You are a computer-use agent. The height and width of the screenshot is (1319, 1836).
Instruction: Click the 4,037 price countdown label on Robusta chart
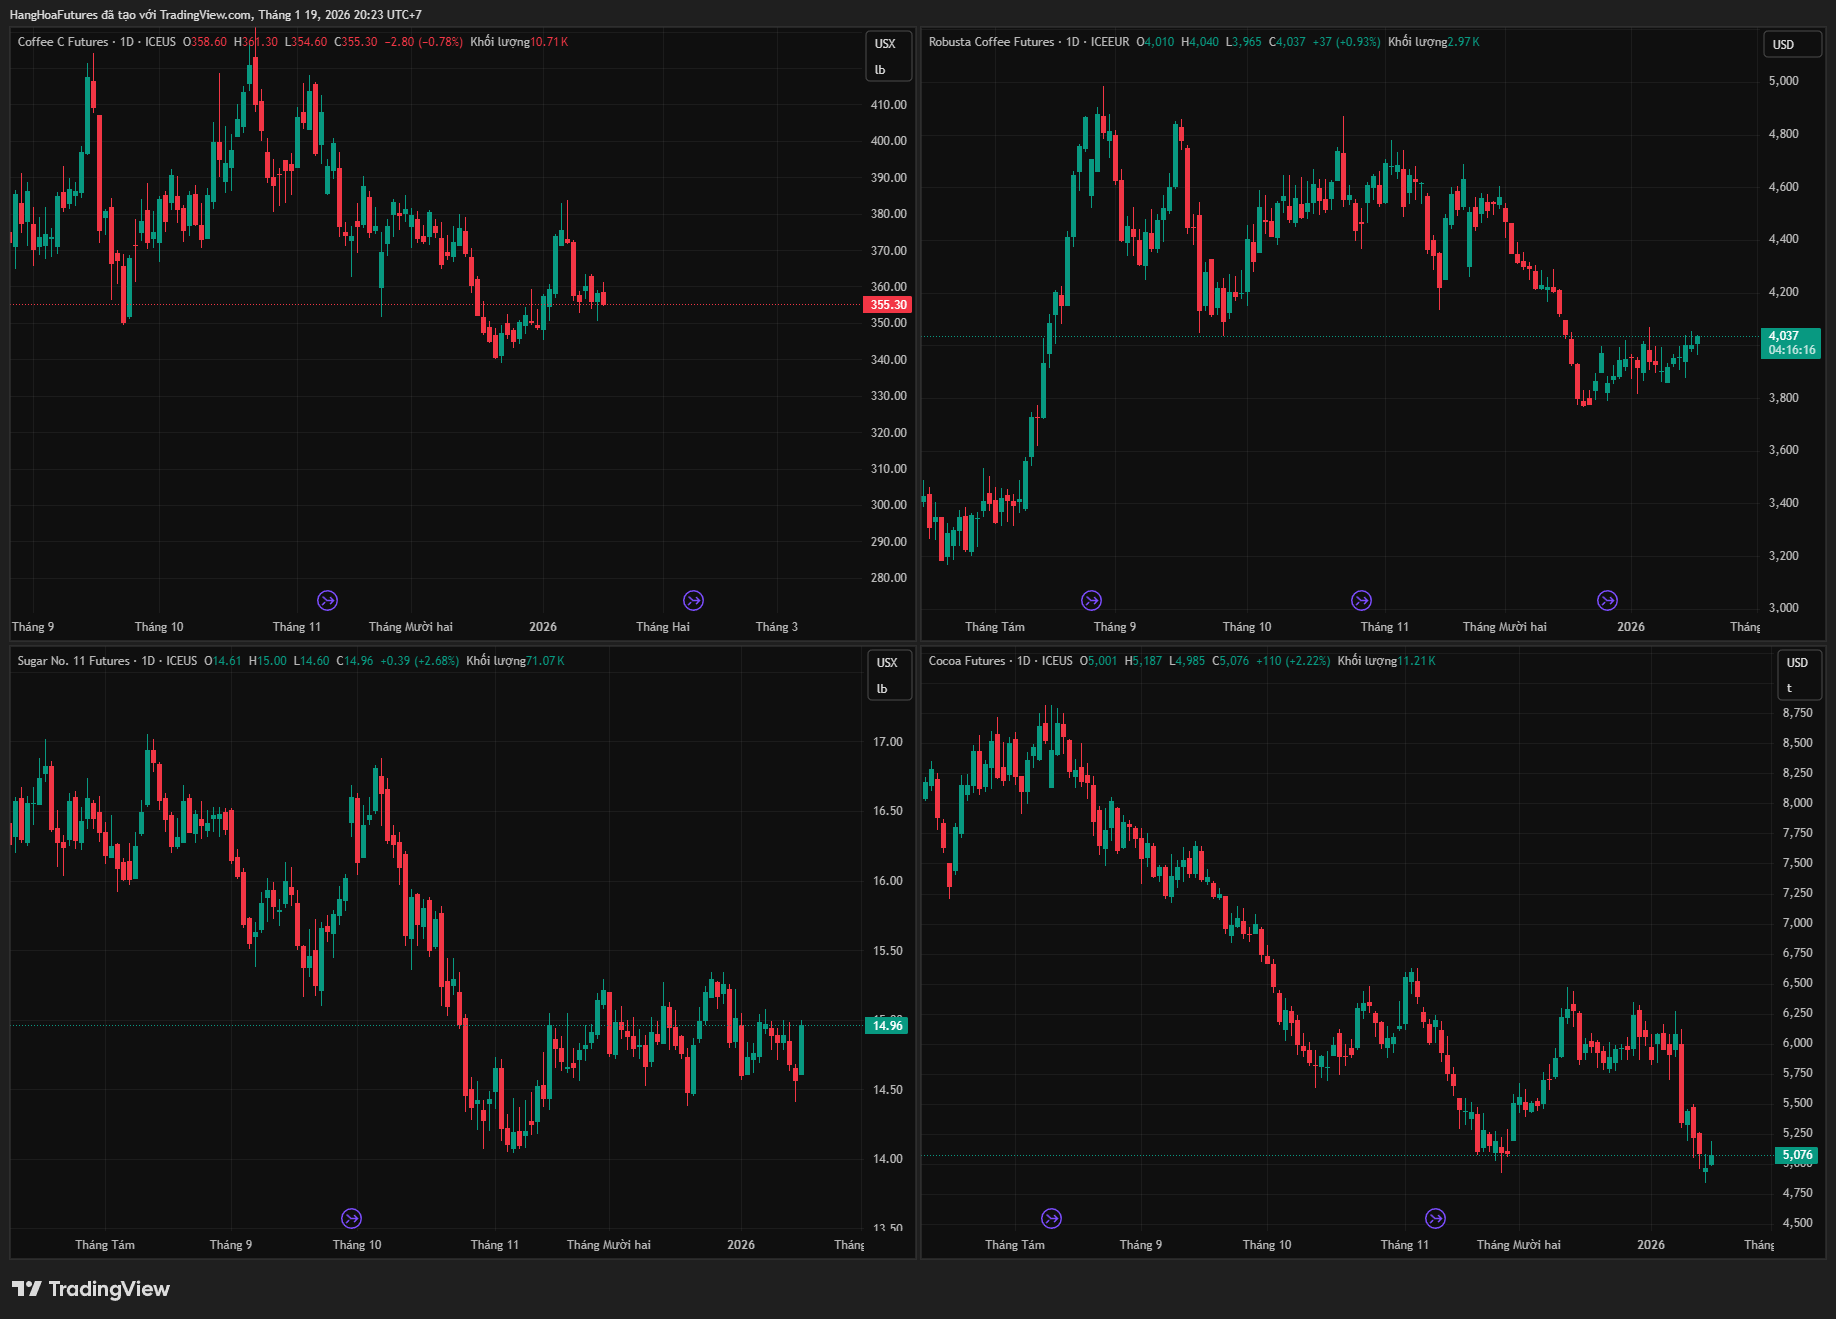tap(1790, 343)
